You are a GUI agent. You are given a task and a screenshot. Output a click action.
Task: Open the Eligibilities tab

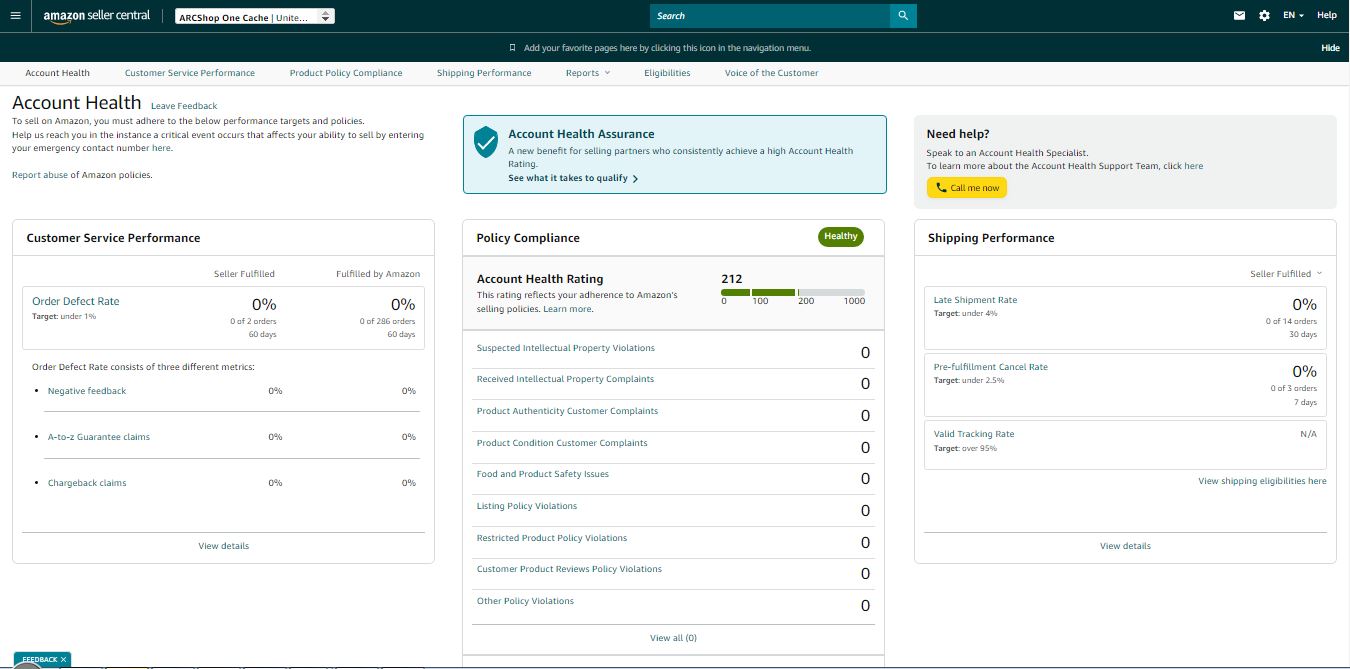tap(667, 73)
